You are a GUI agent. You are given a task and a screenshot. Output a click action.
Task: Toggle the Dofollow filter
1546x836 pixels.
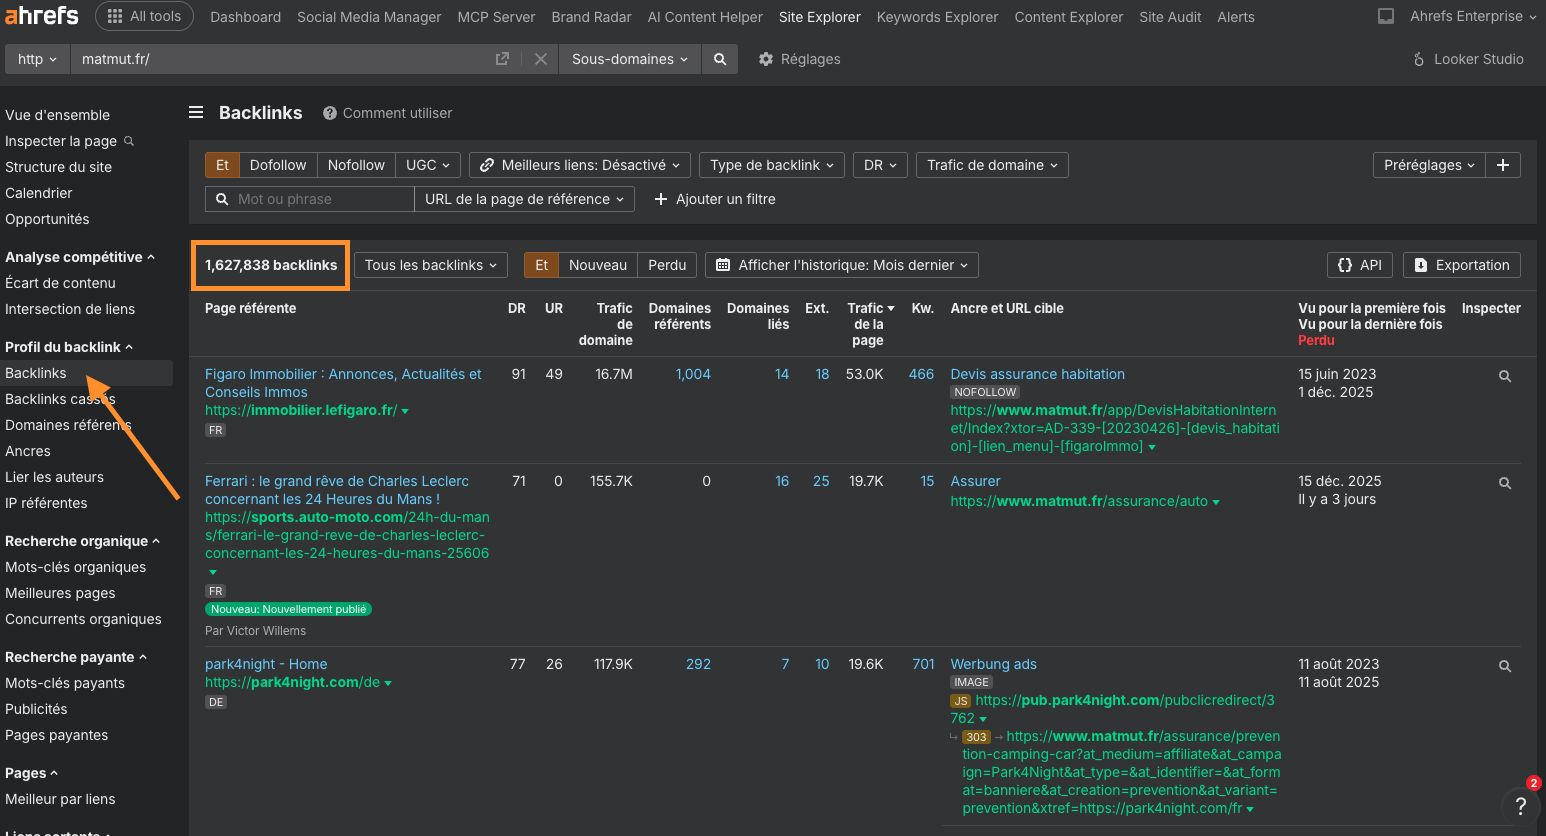(278, 165)
